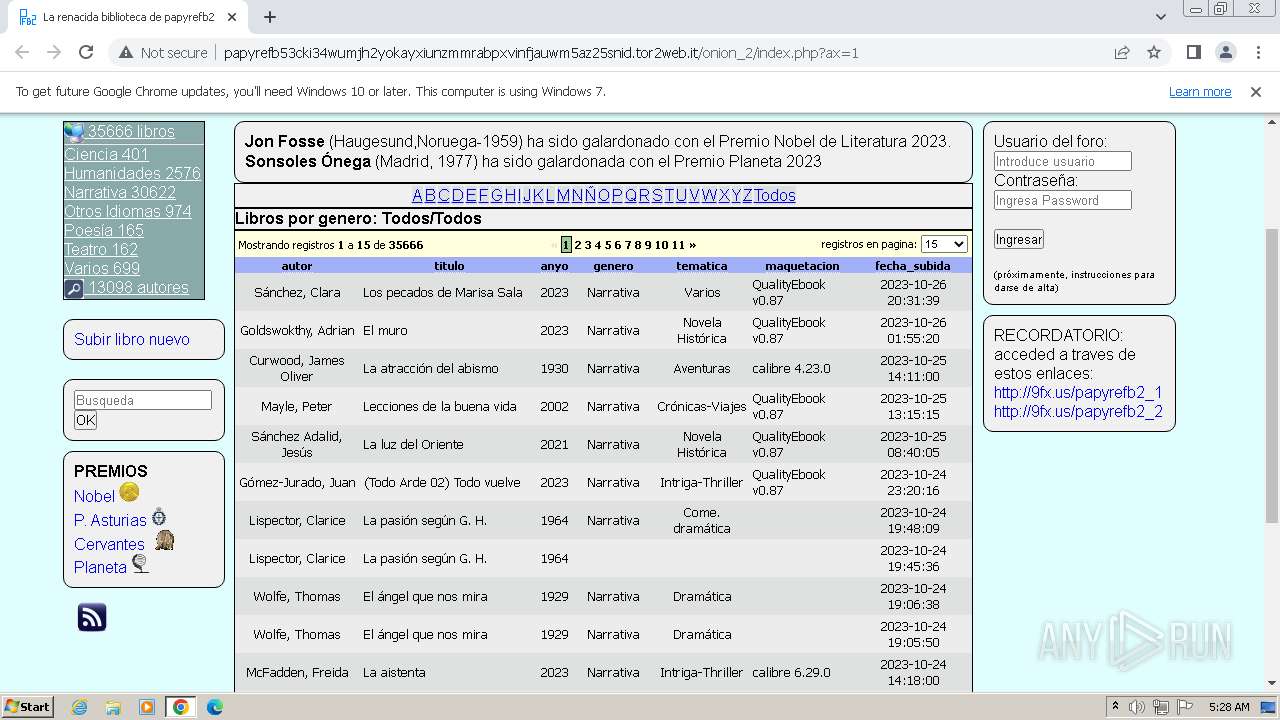This screenshot has height=720, width=1280.
Task: Go back with the browser back arrow
Action: tap(22, 52)
